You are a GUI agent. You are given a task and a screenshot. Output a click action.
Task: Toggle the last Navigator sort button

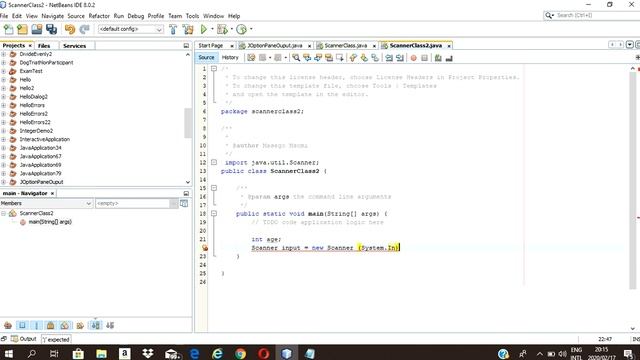[x=110, y=325]
